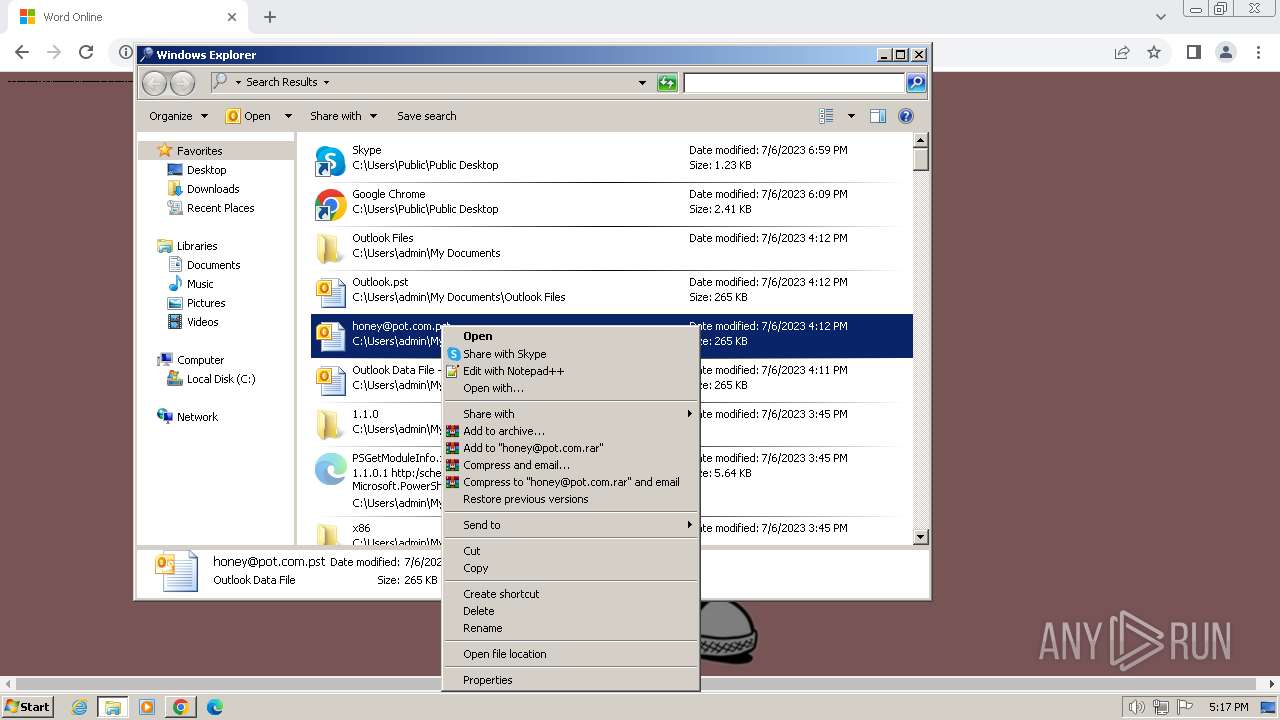Open Microsoft Edge from taskbar

(214, 707)
